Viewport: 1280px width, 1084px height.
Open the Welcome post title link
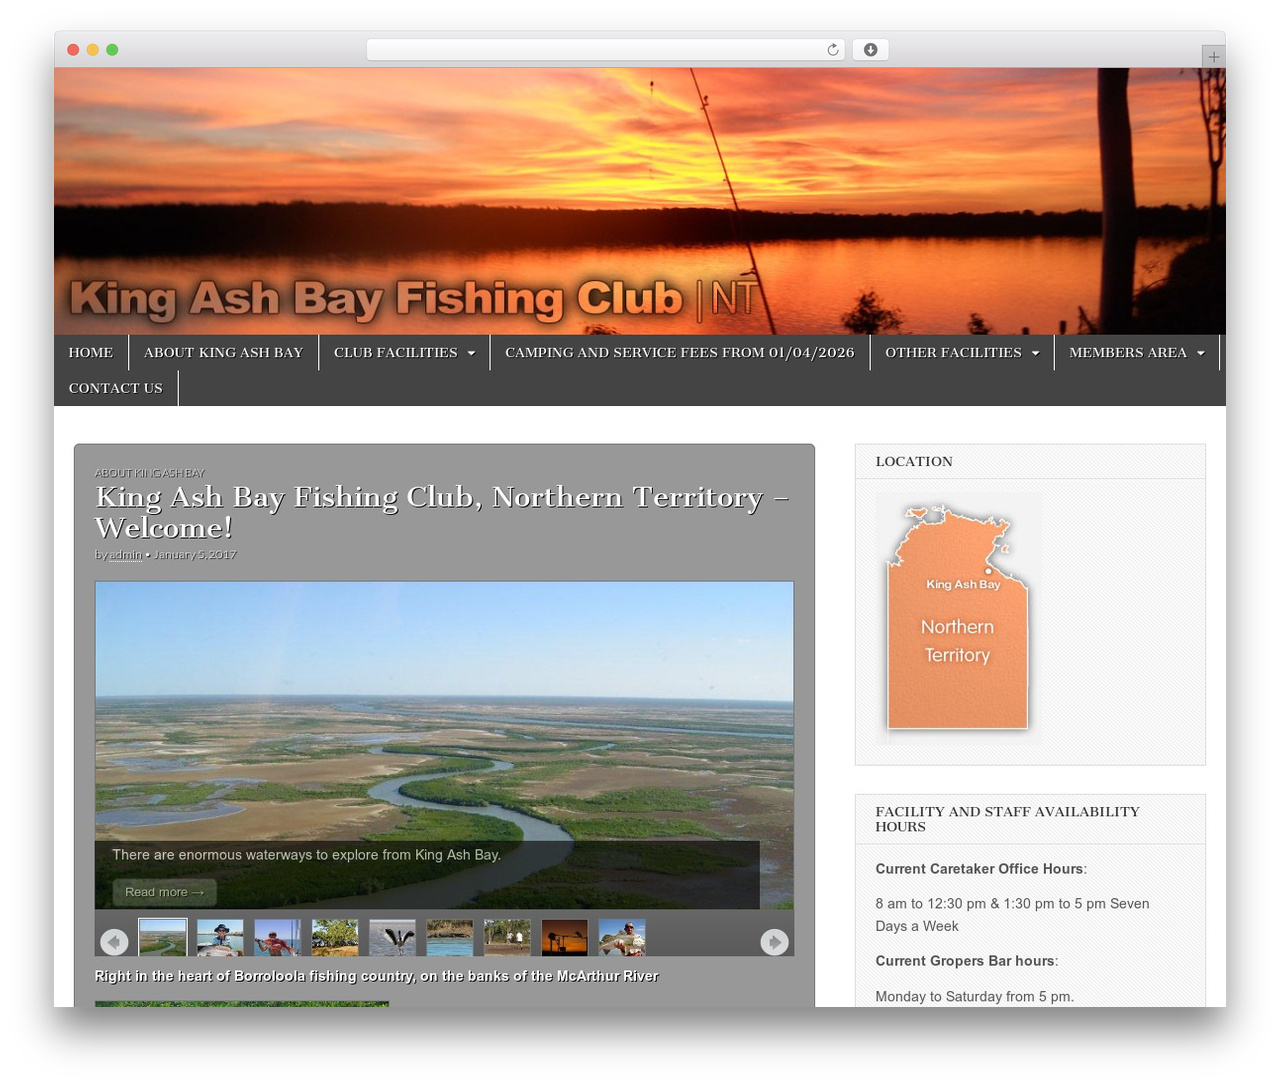(x=442, y=512)
